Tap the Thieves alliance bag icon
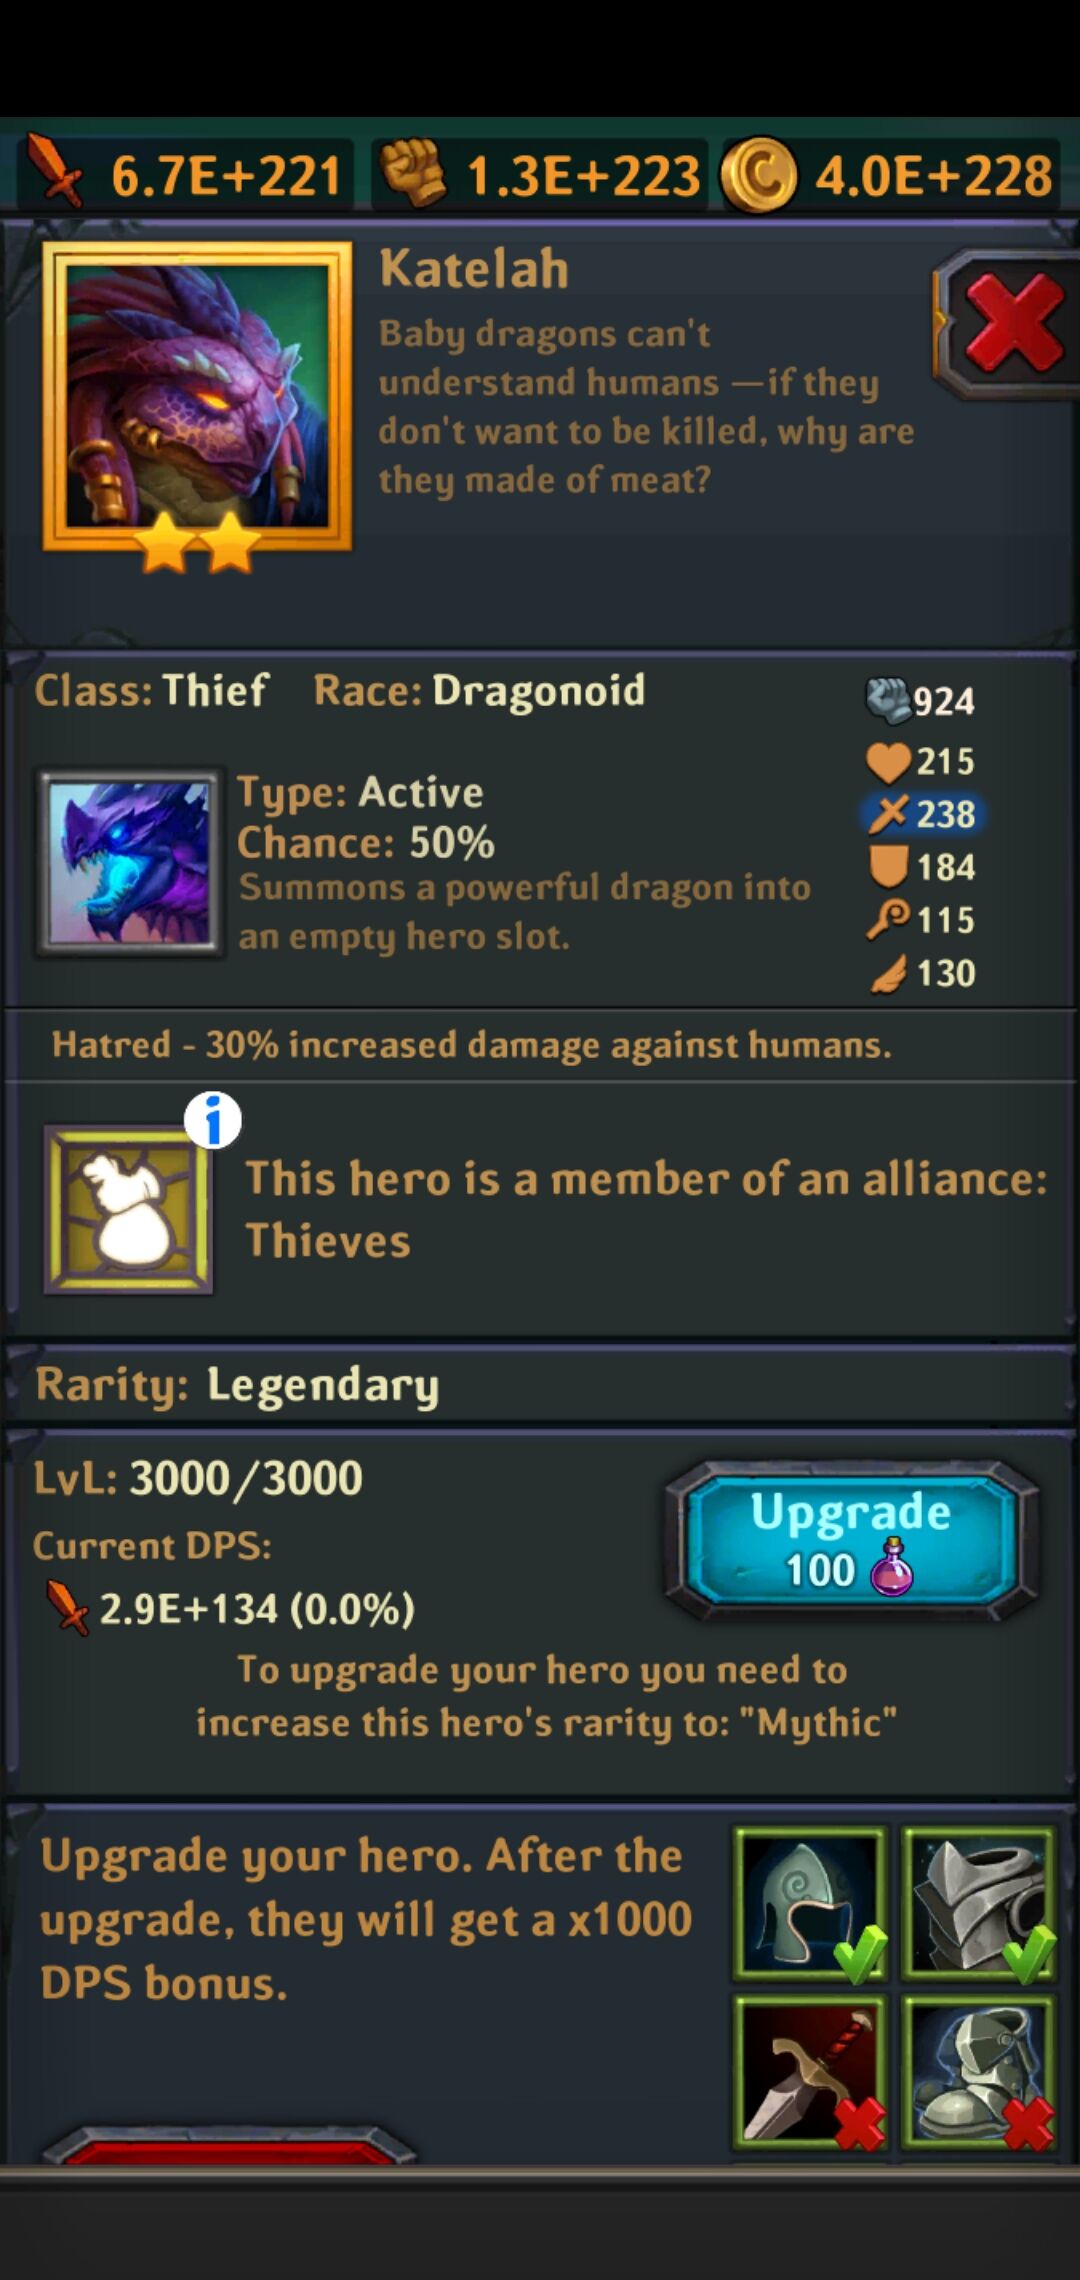The height and width of the screenshot is (2280, 1080). (x=128, y=1210)
